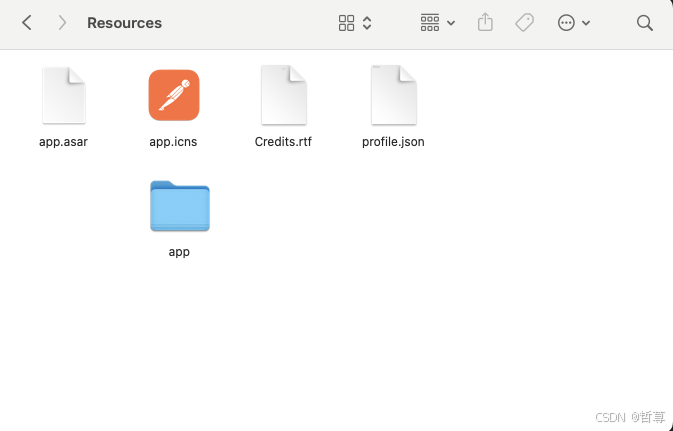Open the search magnifier
This screenshot has width=673, height=431.
[645, 23]
